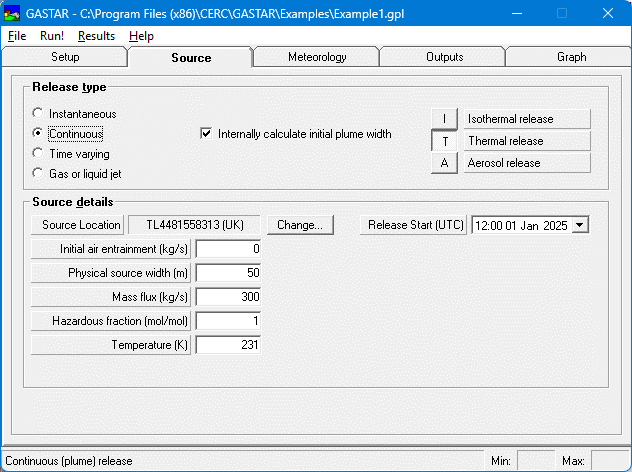The image size is (632, 472).
Task: Click the Change... location button
Action: [x=300, y=225]
